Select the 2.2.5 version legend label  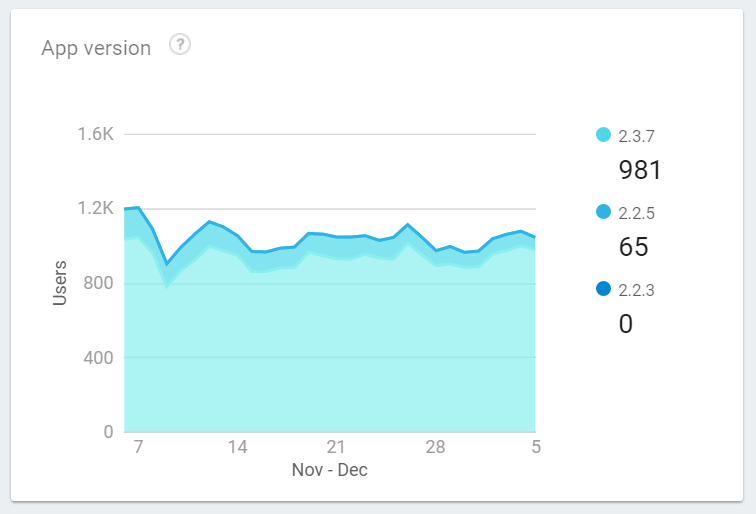637,213
